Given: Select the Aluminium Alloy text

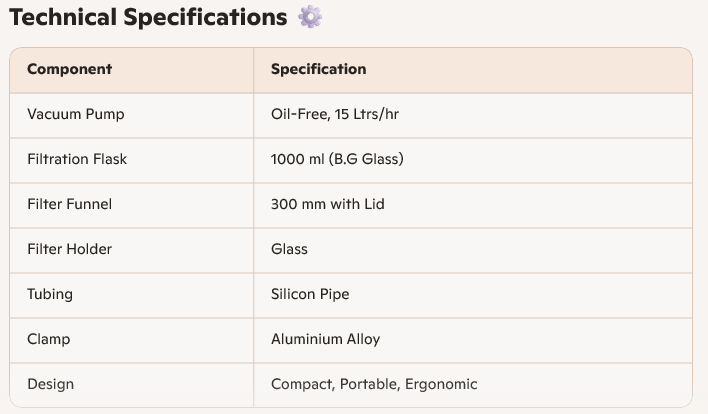Looking at the screenshot, I should pos(325,339).
